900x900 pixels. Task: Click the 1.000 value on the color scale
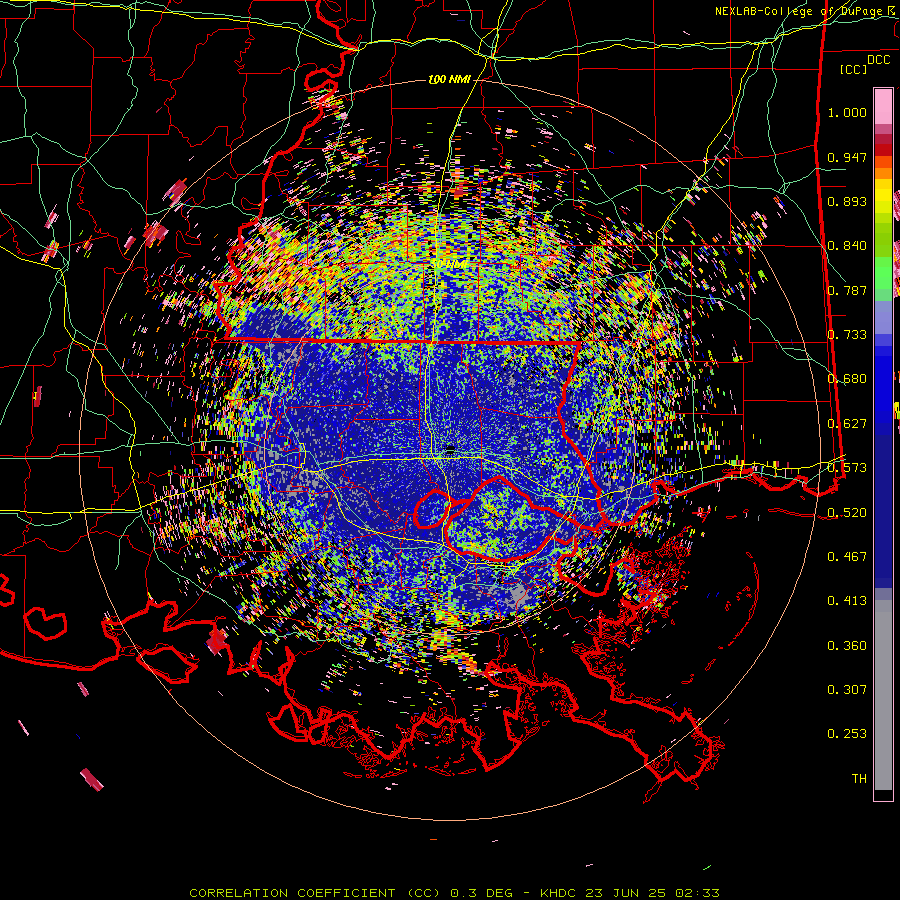click(x=847, y=112)
